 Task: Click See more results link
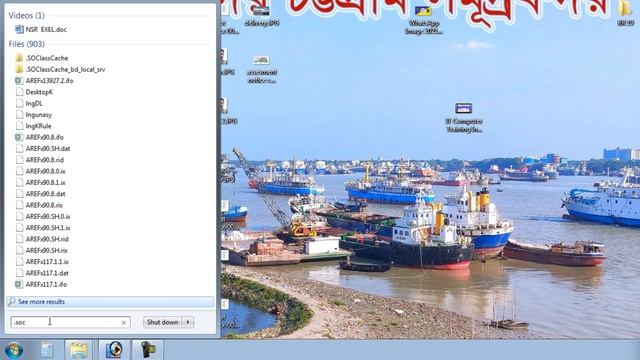pyautogui.click(x=42, y=302)
